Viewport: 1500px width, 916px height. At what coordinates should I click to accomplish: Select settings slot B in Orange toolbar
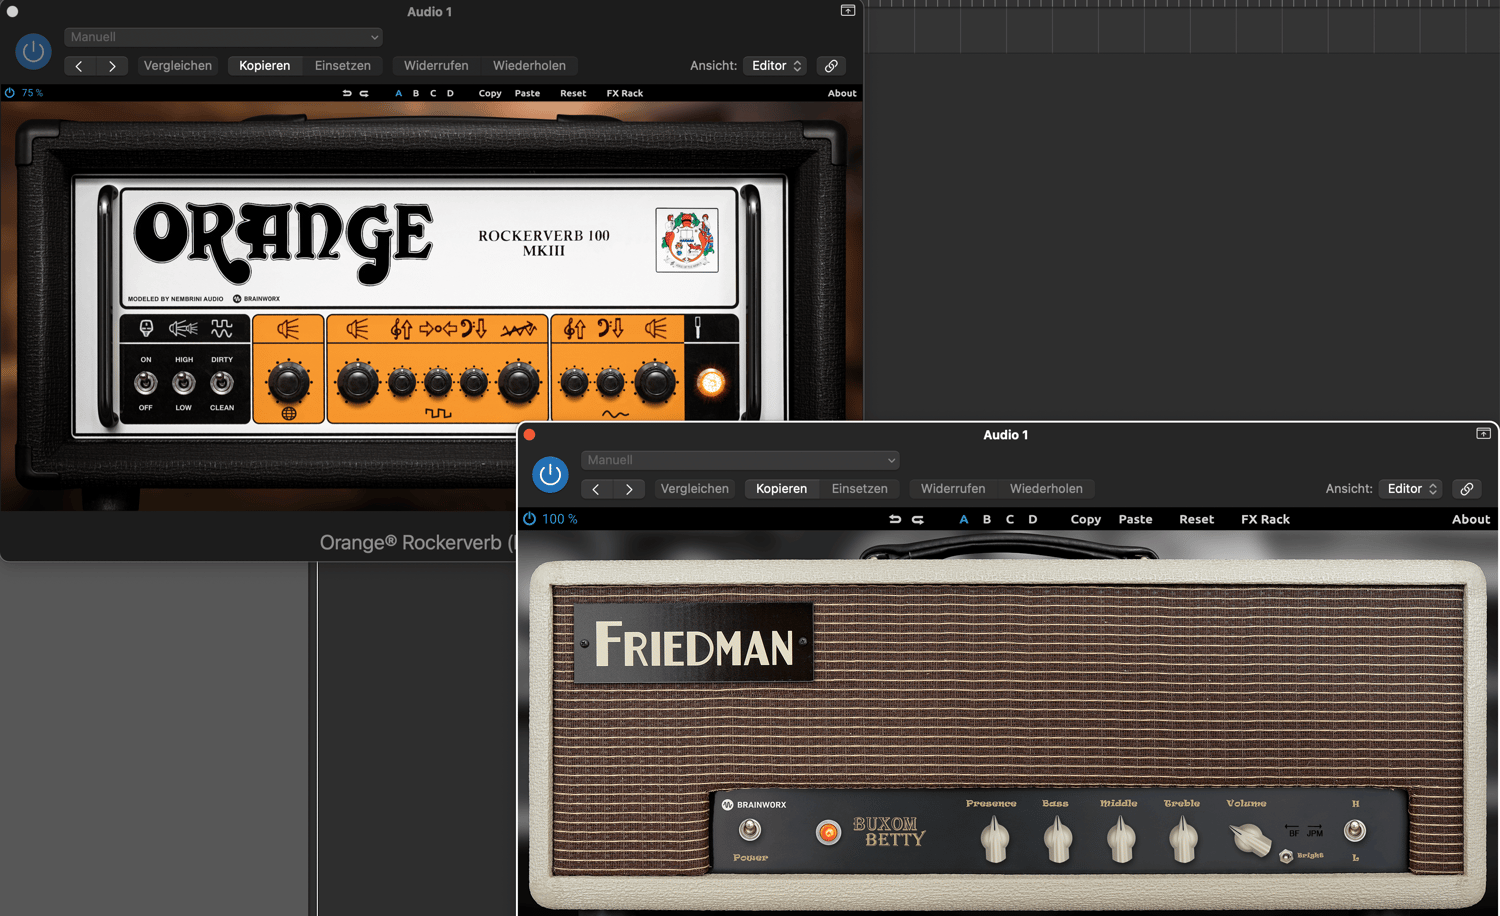[416, 93]
